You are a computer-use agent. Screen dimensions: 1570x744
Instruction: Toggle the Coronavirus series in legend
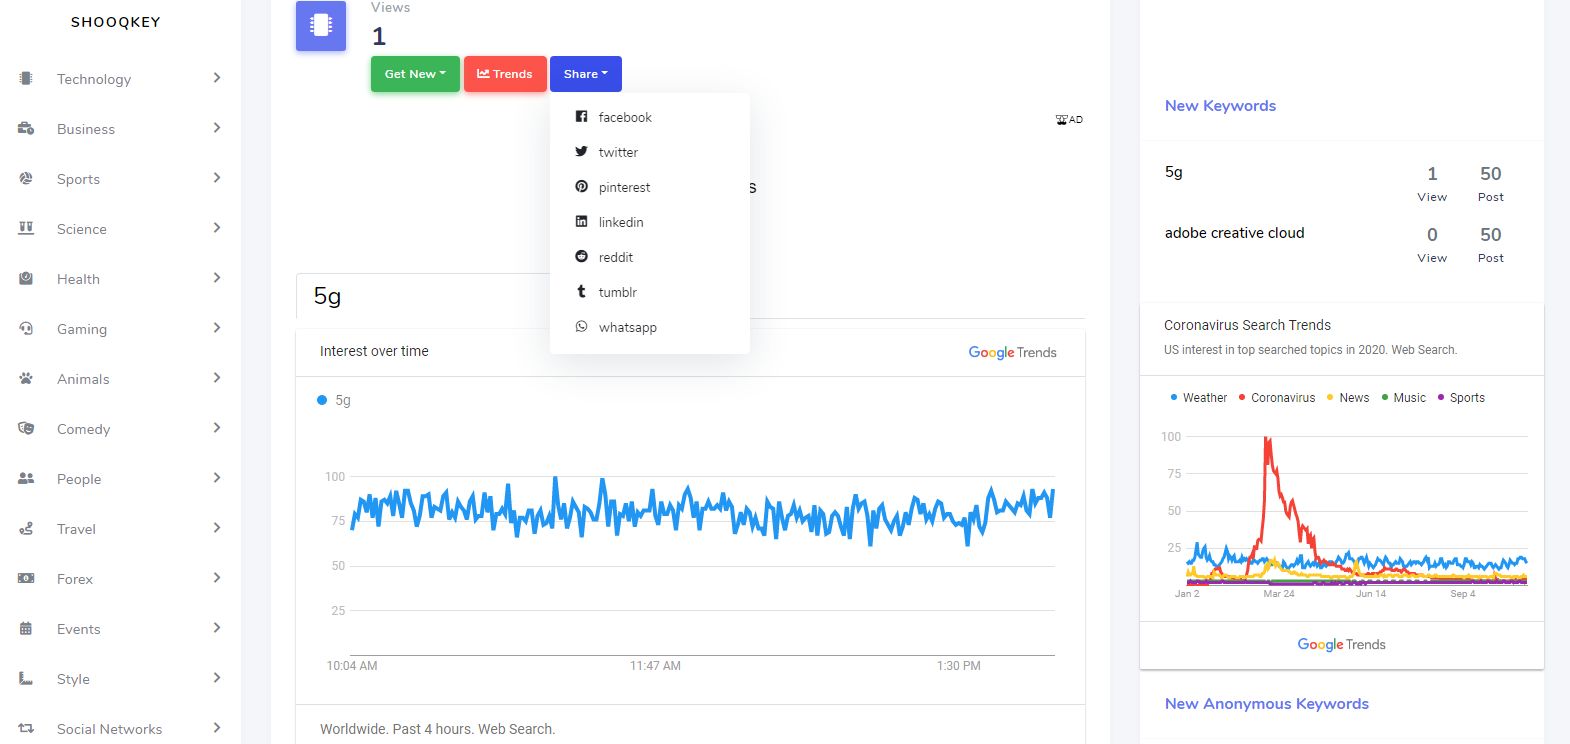coord(1276,397)
